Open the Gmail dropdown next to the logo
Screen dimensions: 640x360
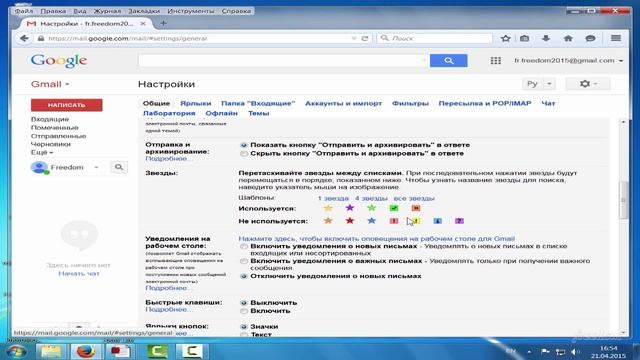(x=50, y=84)
